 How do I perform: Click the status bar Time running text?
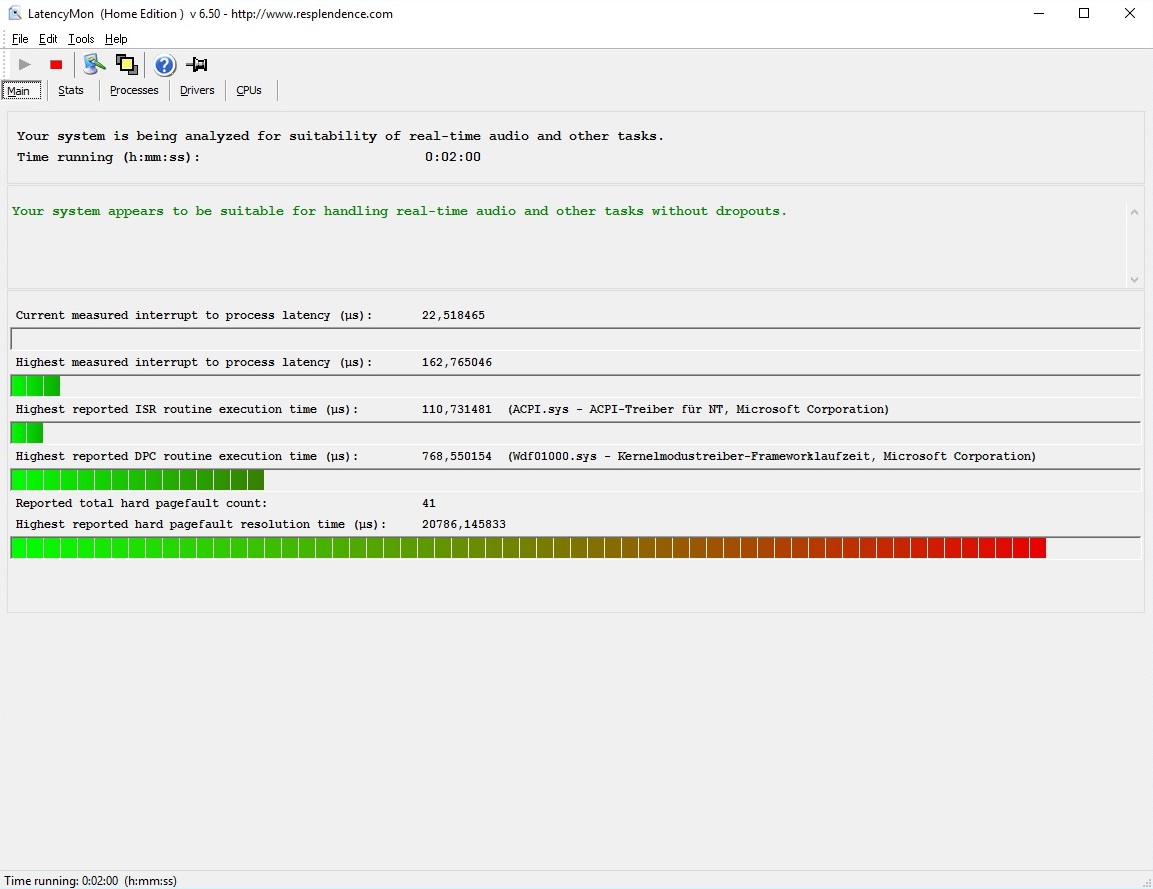90,881
